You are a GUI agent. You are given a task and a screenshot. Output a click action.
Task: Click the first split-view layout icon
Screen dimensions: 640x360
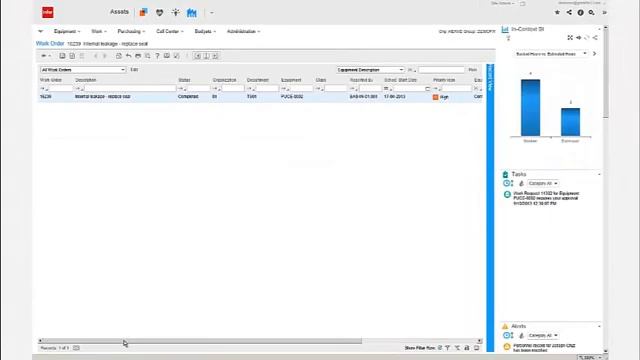tap(198, 56)
